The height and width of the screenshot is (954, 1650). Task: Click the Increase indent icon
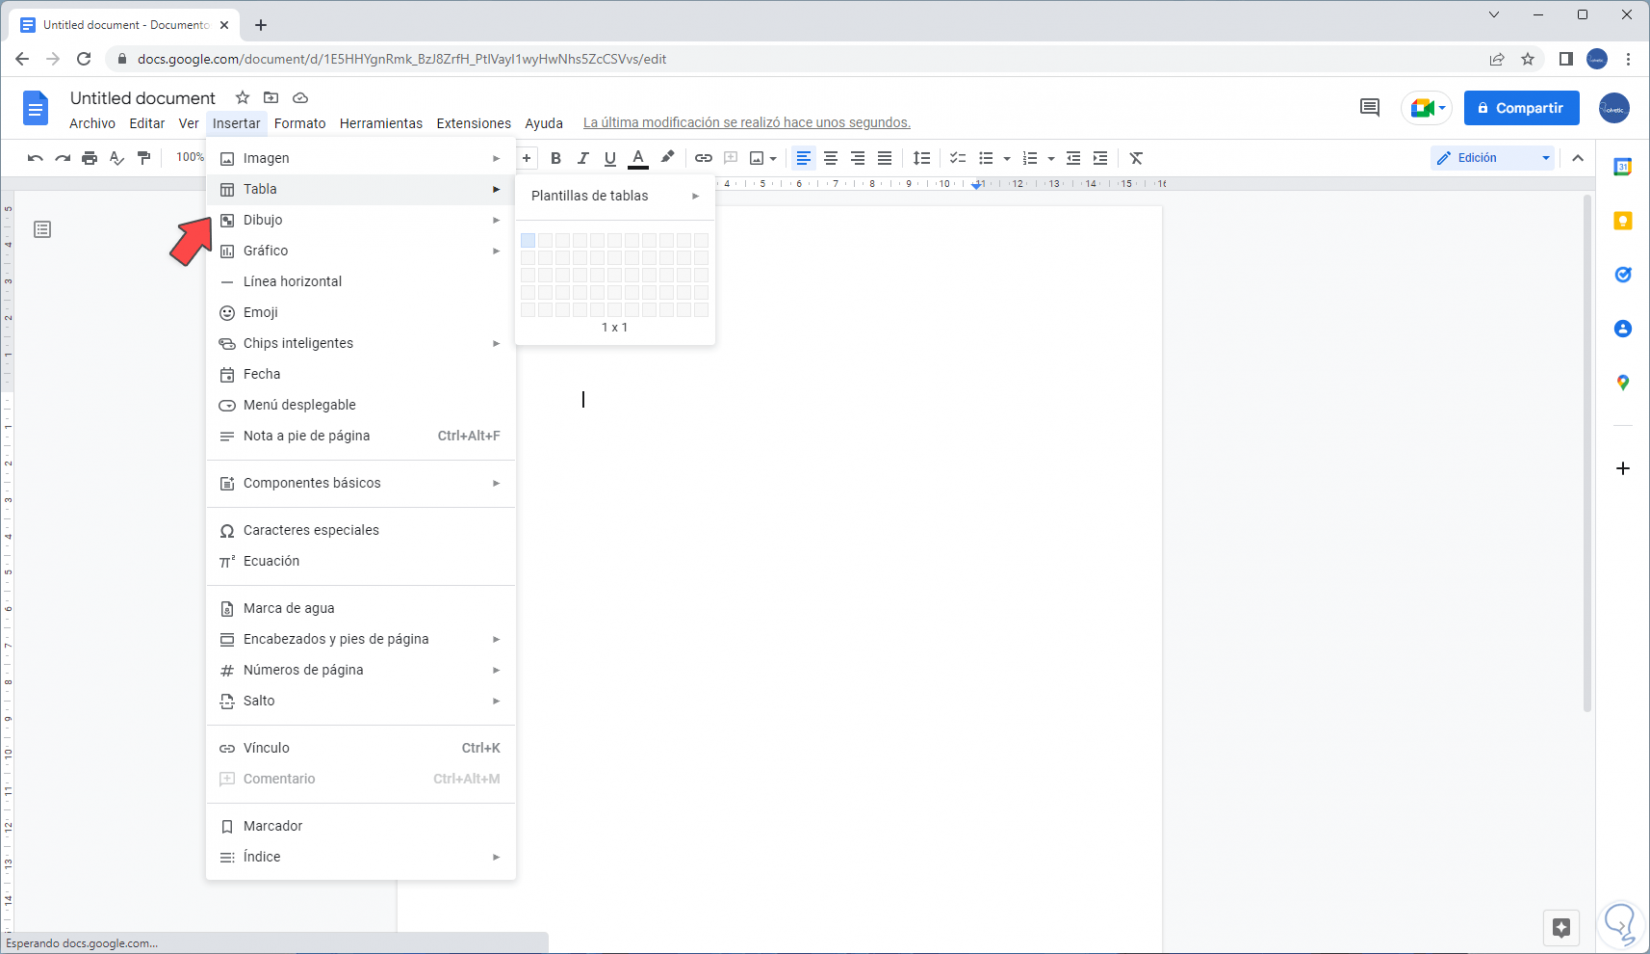pyautogui.click(x=1100, y=158)
